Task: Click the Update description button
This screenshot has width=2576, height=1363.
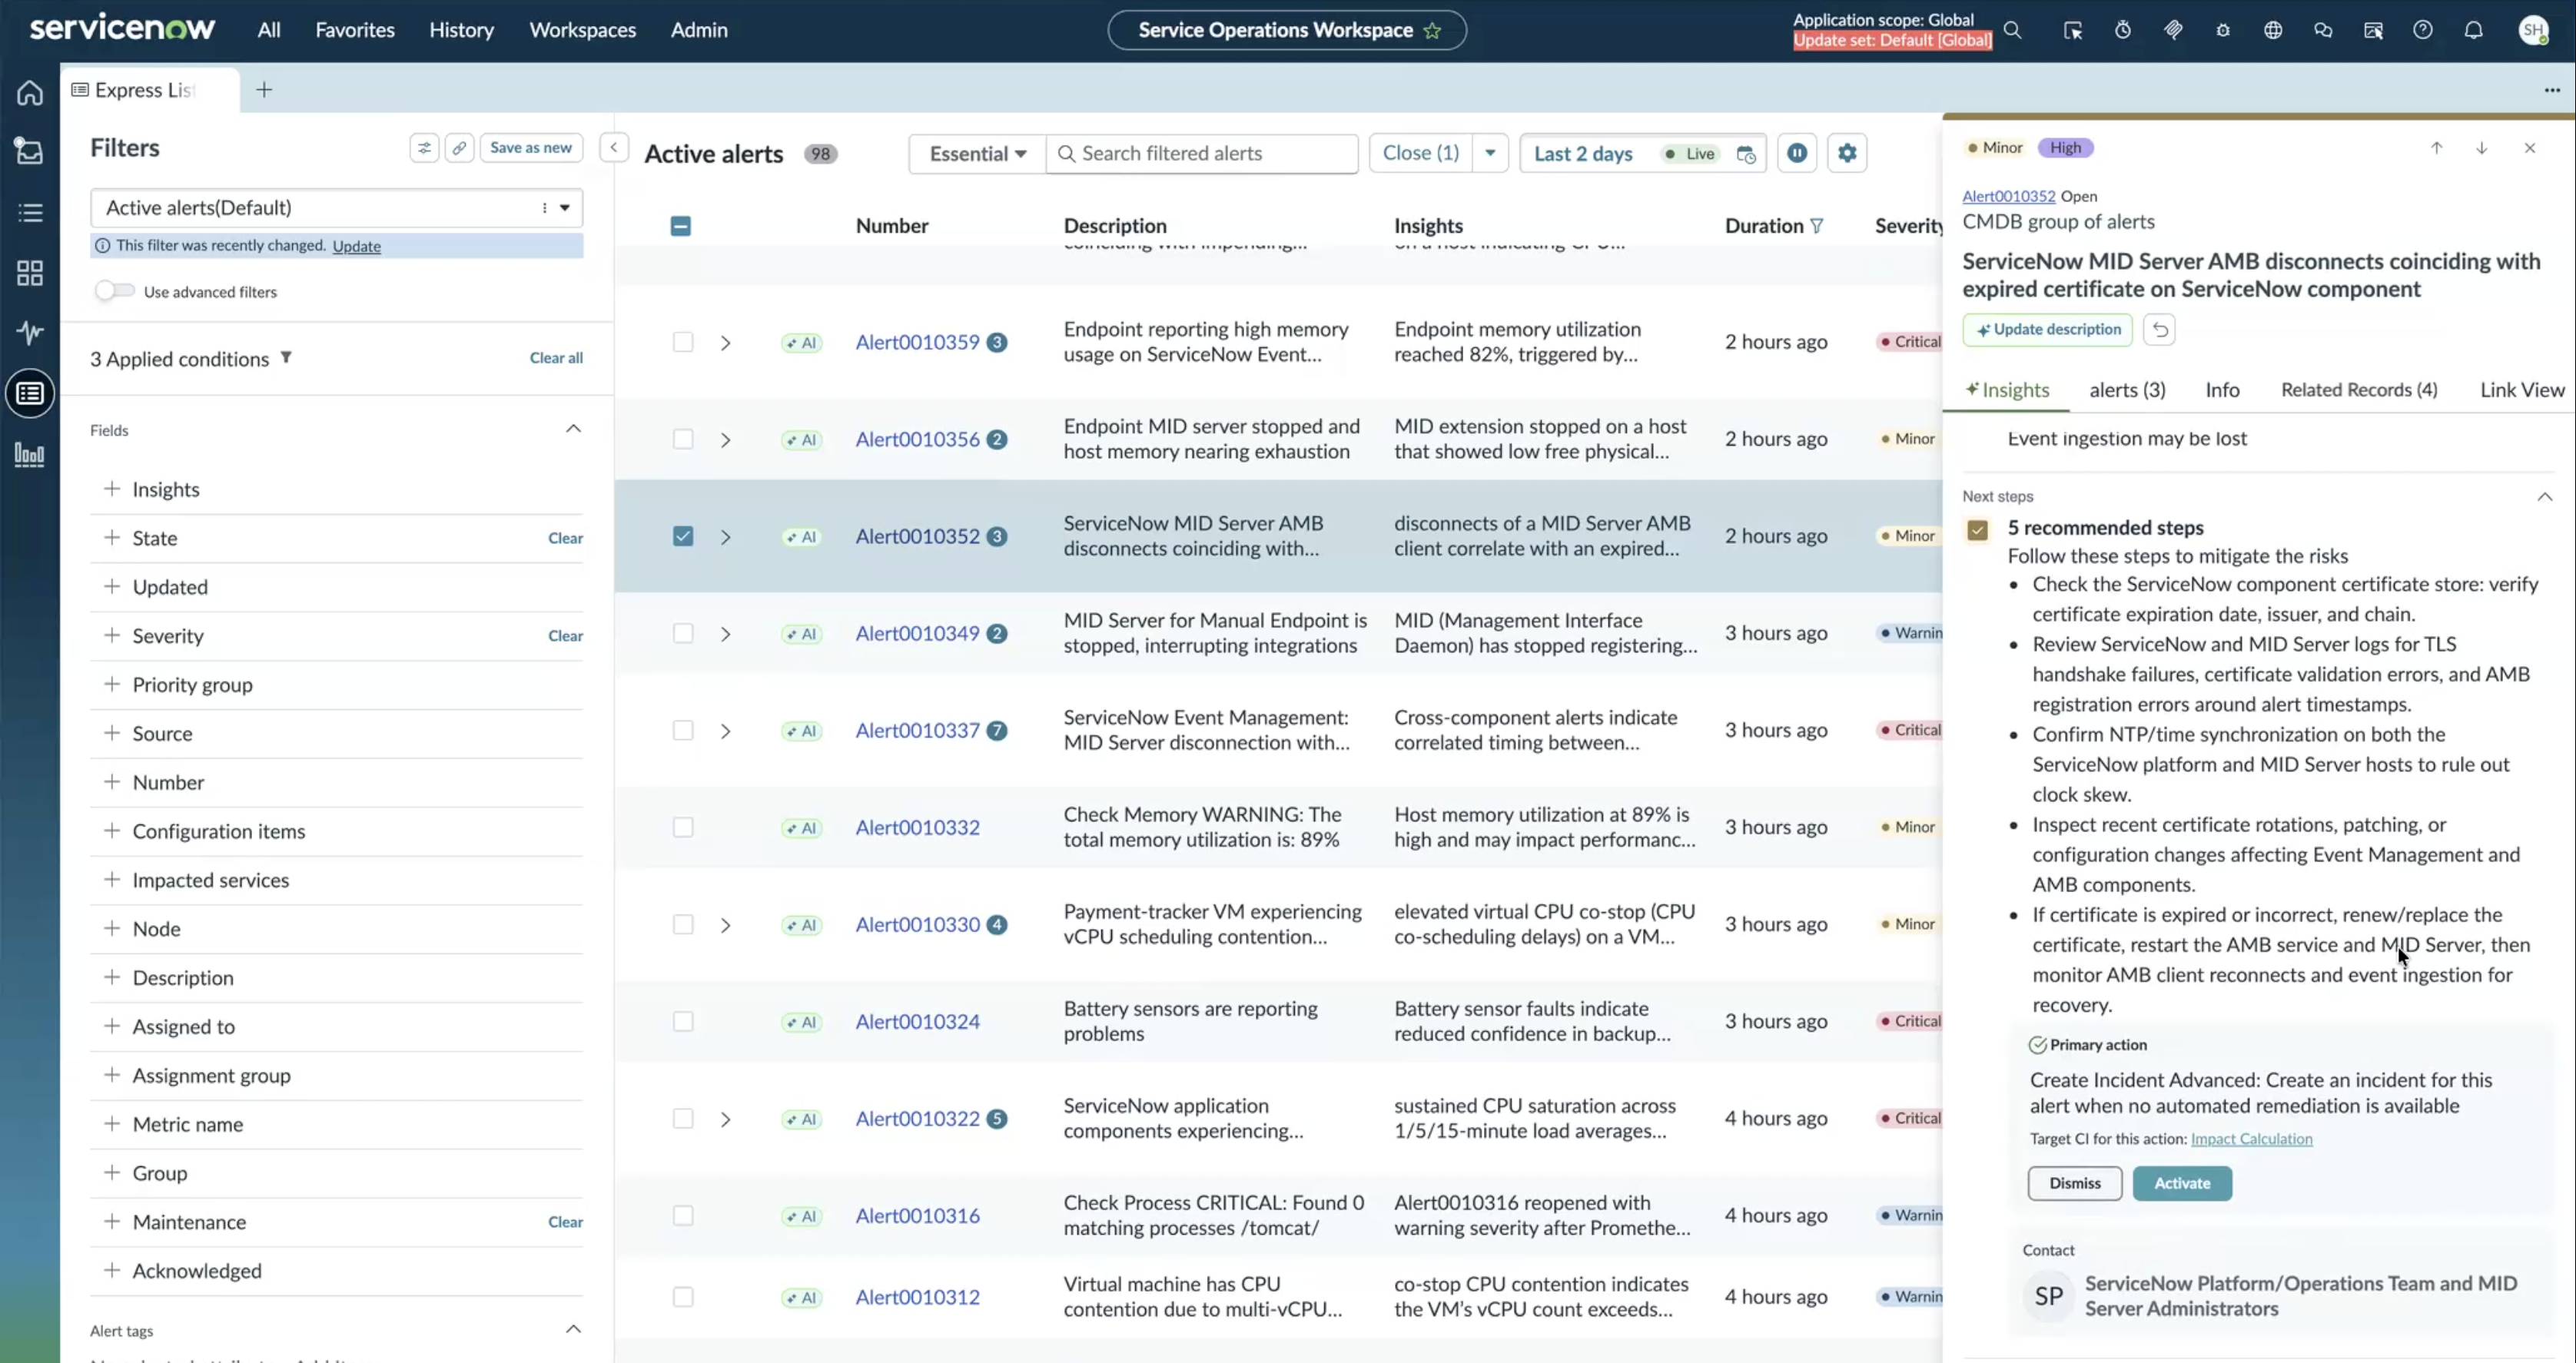Action: pos(2047,330)
